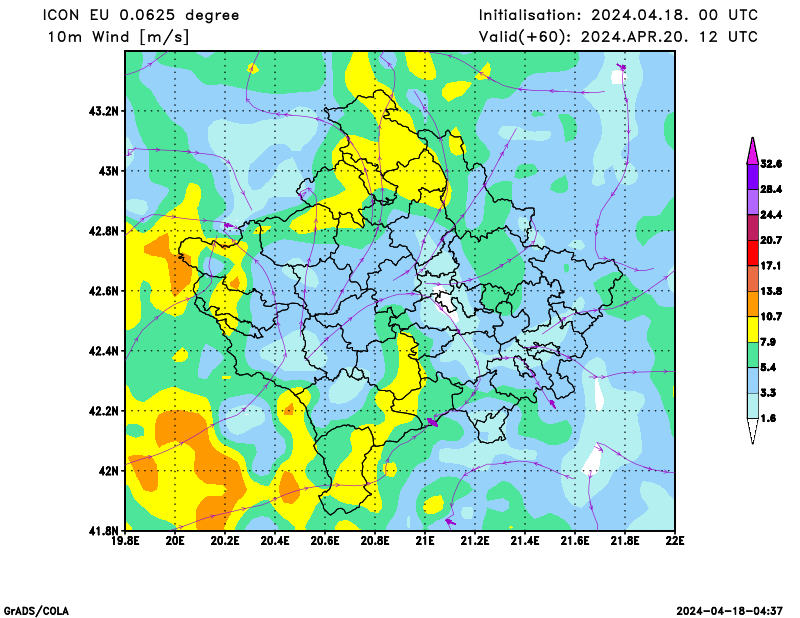Viewport: 800px width, 618px height.
Task: Click the orange legend swatch below 13.8
Action: point(753,304)
